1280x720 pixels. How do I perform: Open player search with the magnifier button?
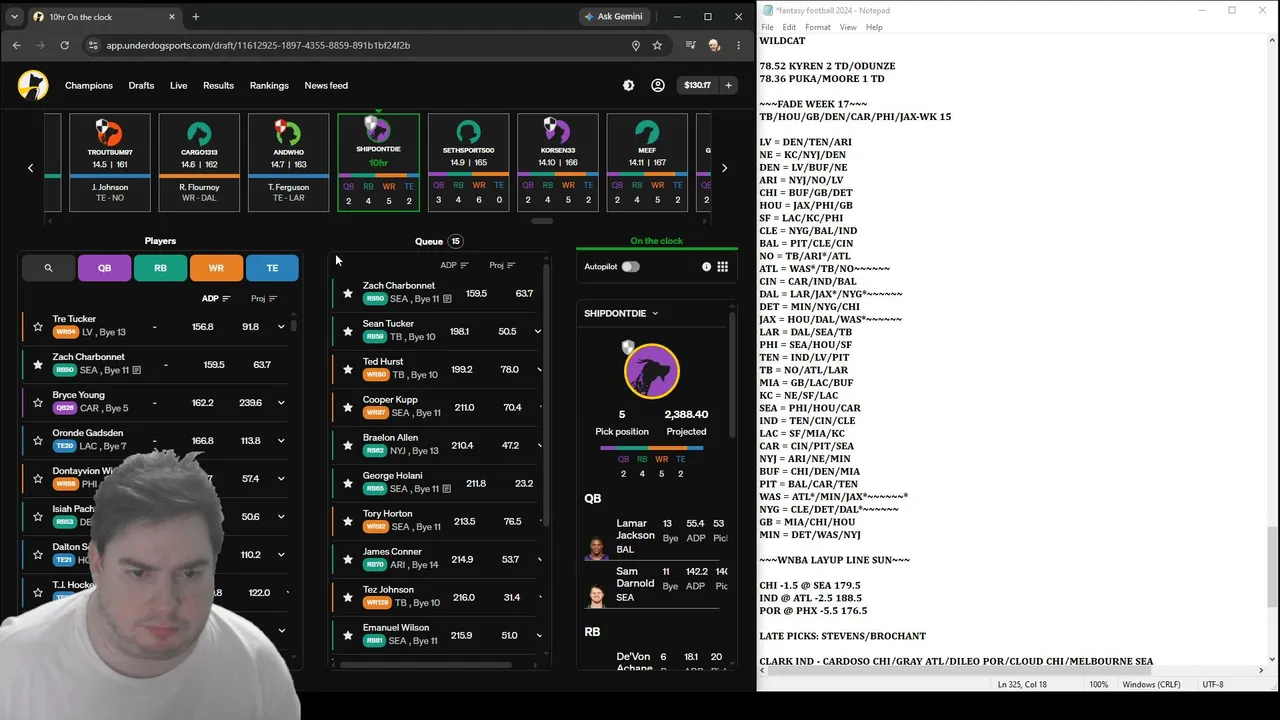click(48, 268)
